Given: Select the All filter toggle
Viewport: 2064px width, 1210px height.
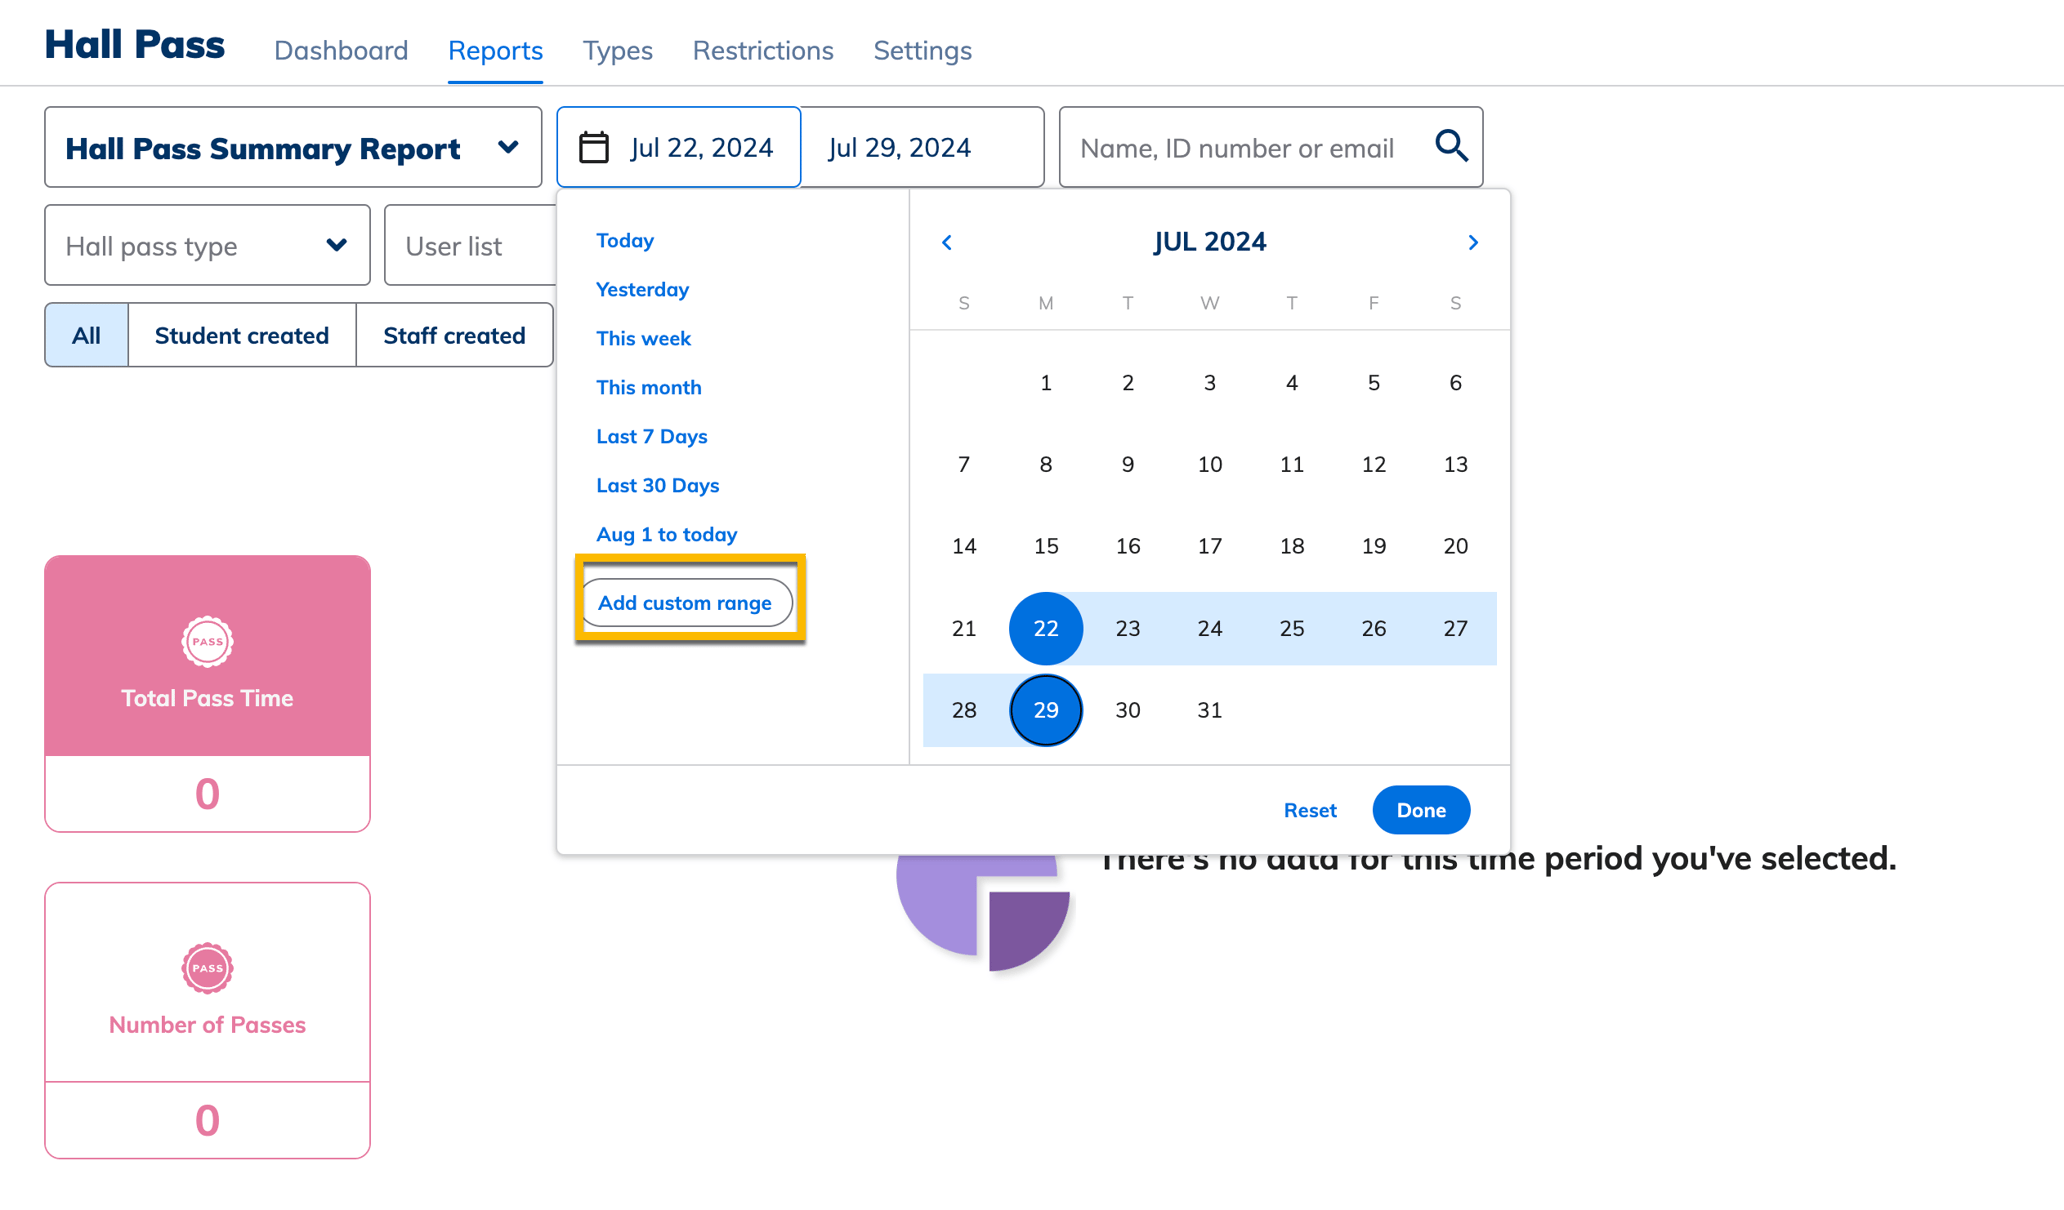Looking at the screenshot, I should 86,335.
